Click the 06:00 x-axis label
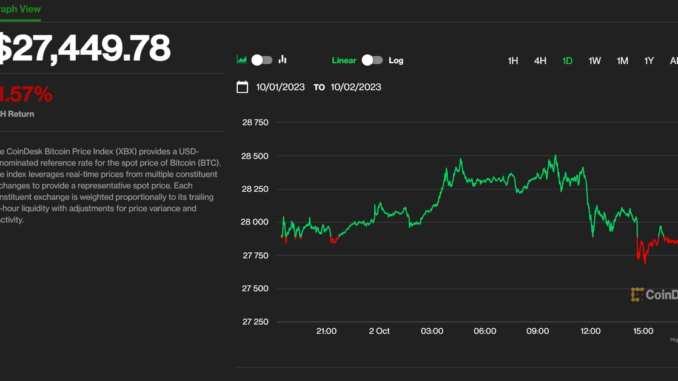Image resolution: width=678 pixels, height=381 pixels. tap(485, 331)
